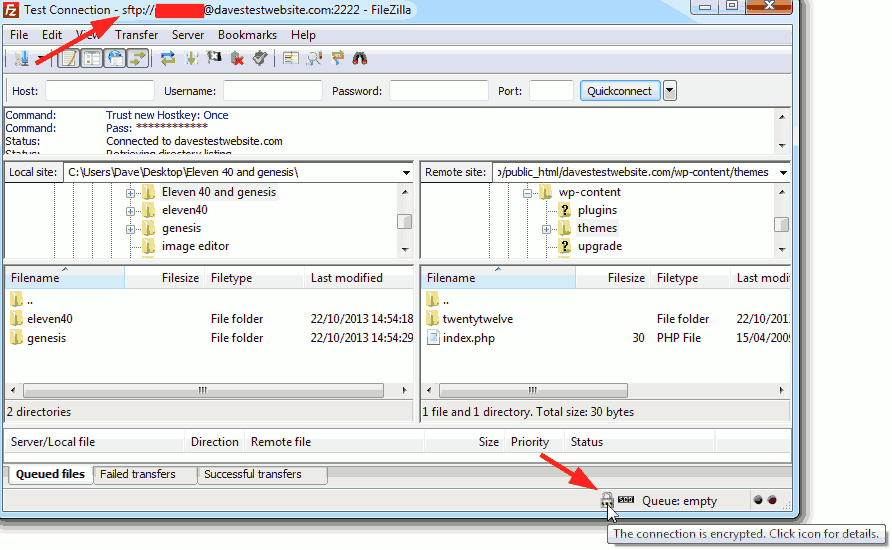Select wp-content folder in remote tree
The height and width of the screenshot is (550, 892).
click(x=589, y=192)
